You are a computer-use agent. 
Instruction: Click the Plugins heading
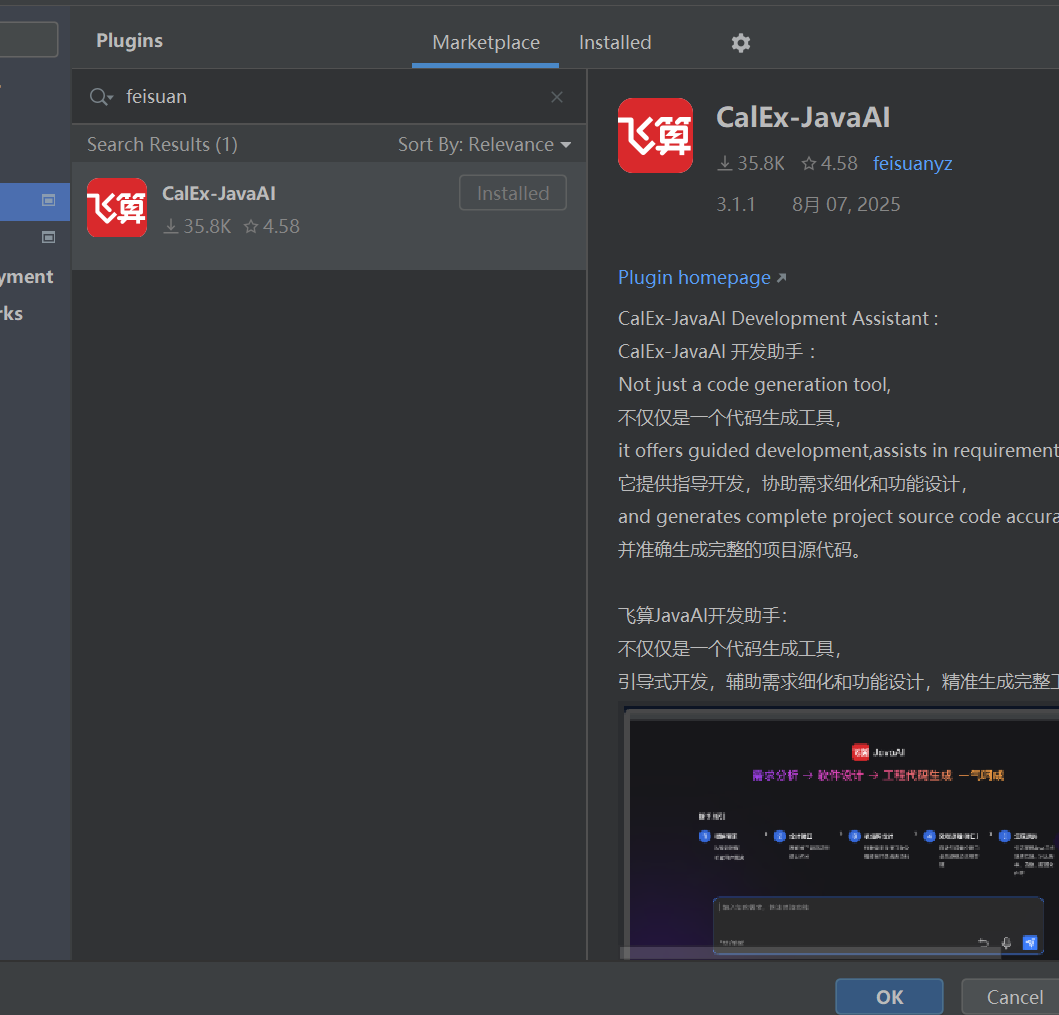129,41
